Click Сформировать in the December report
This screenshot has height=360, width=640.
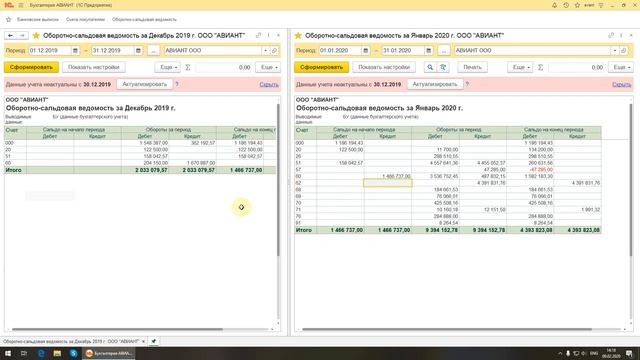[x=31, y=67]
